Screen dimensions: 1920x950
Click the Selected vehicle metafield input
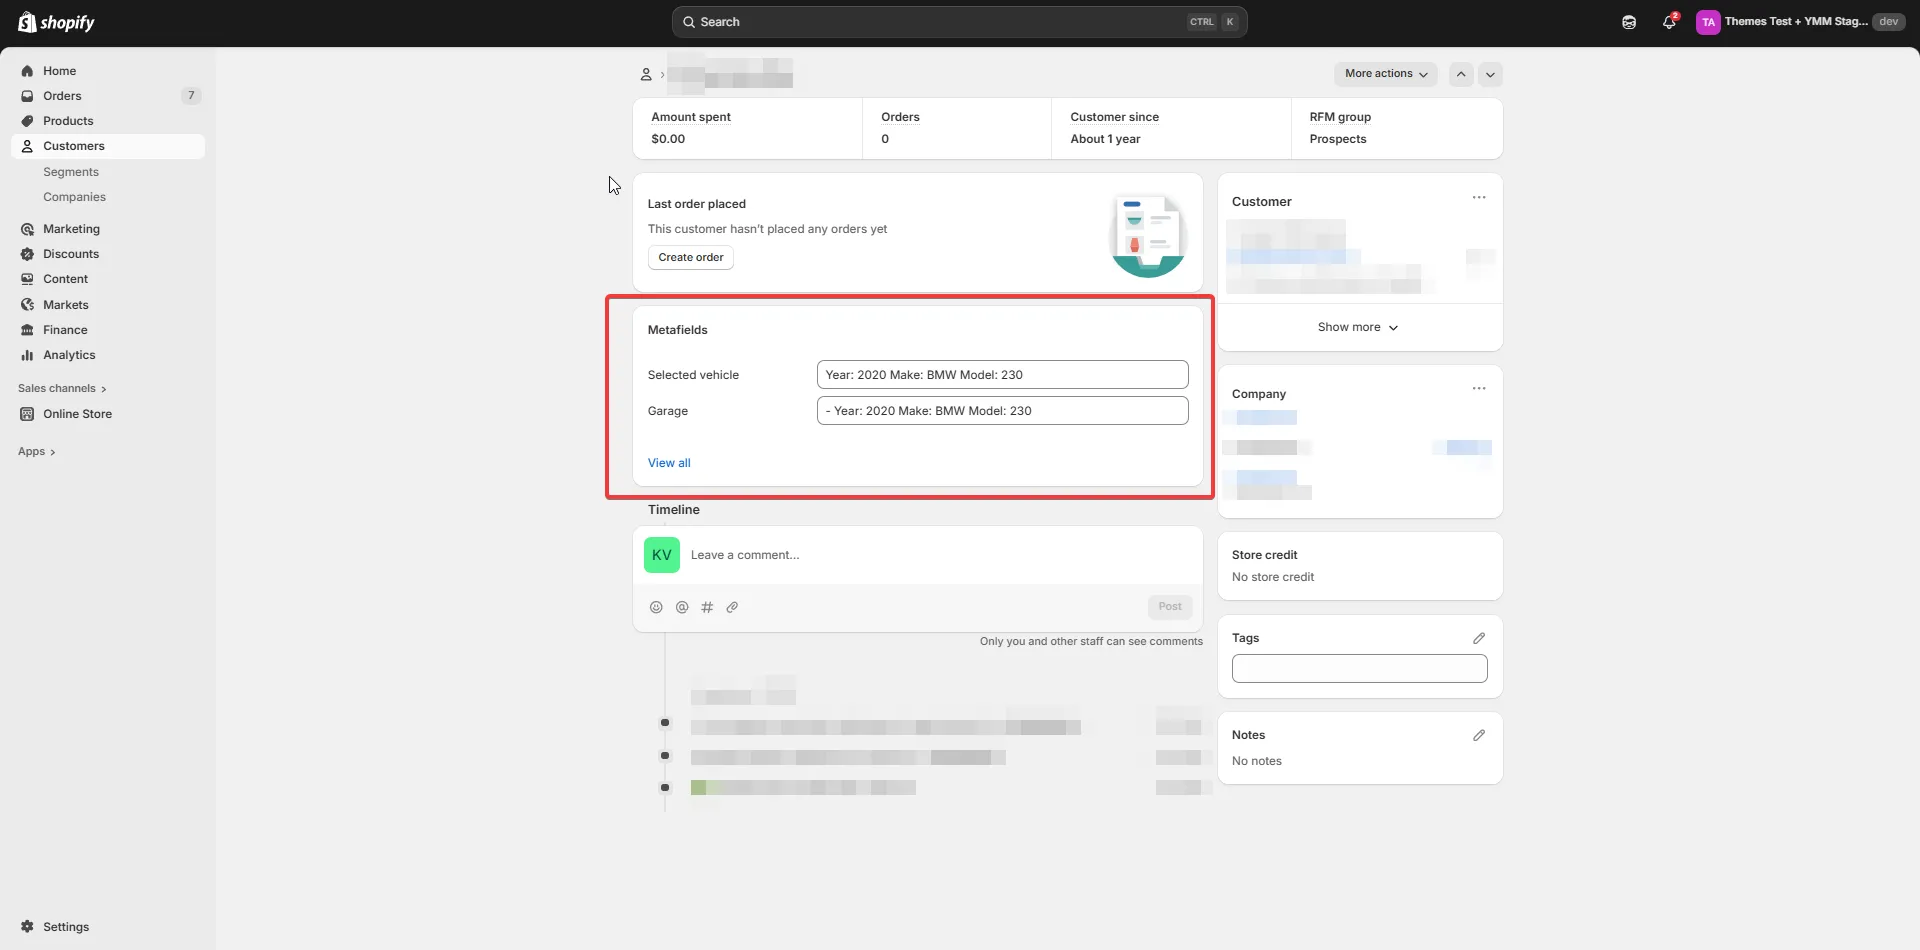1002,375
